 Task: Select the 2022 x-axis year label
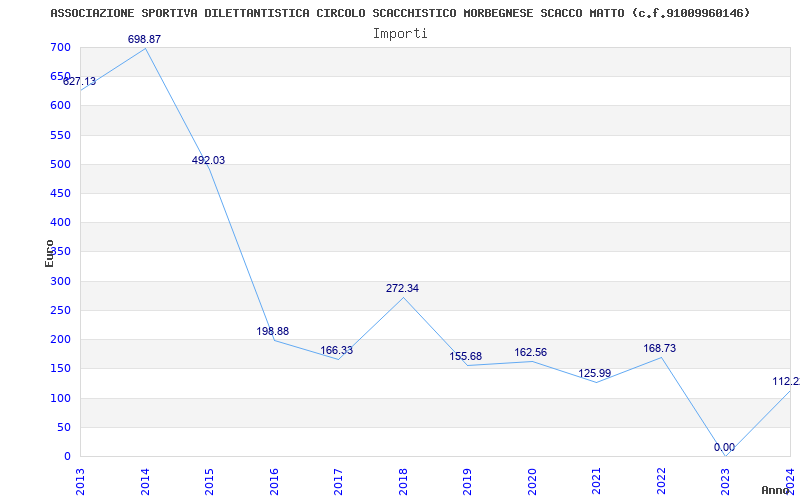tap(661, 481)
